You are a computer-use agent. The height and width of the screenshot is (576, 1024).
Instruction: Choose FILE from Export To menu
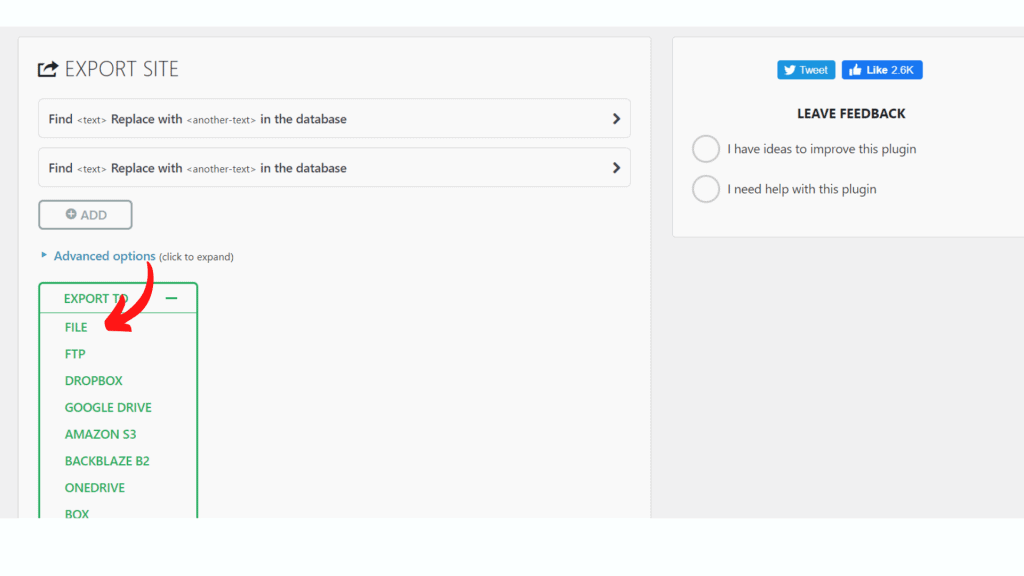point(76,327)
